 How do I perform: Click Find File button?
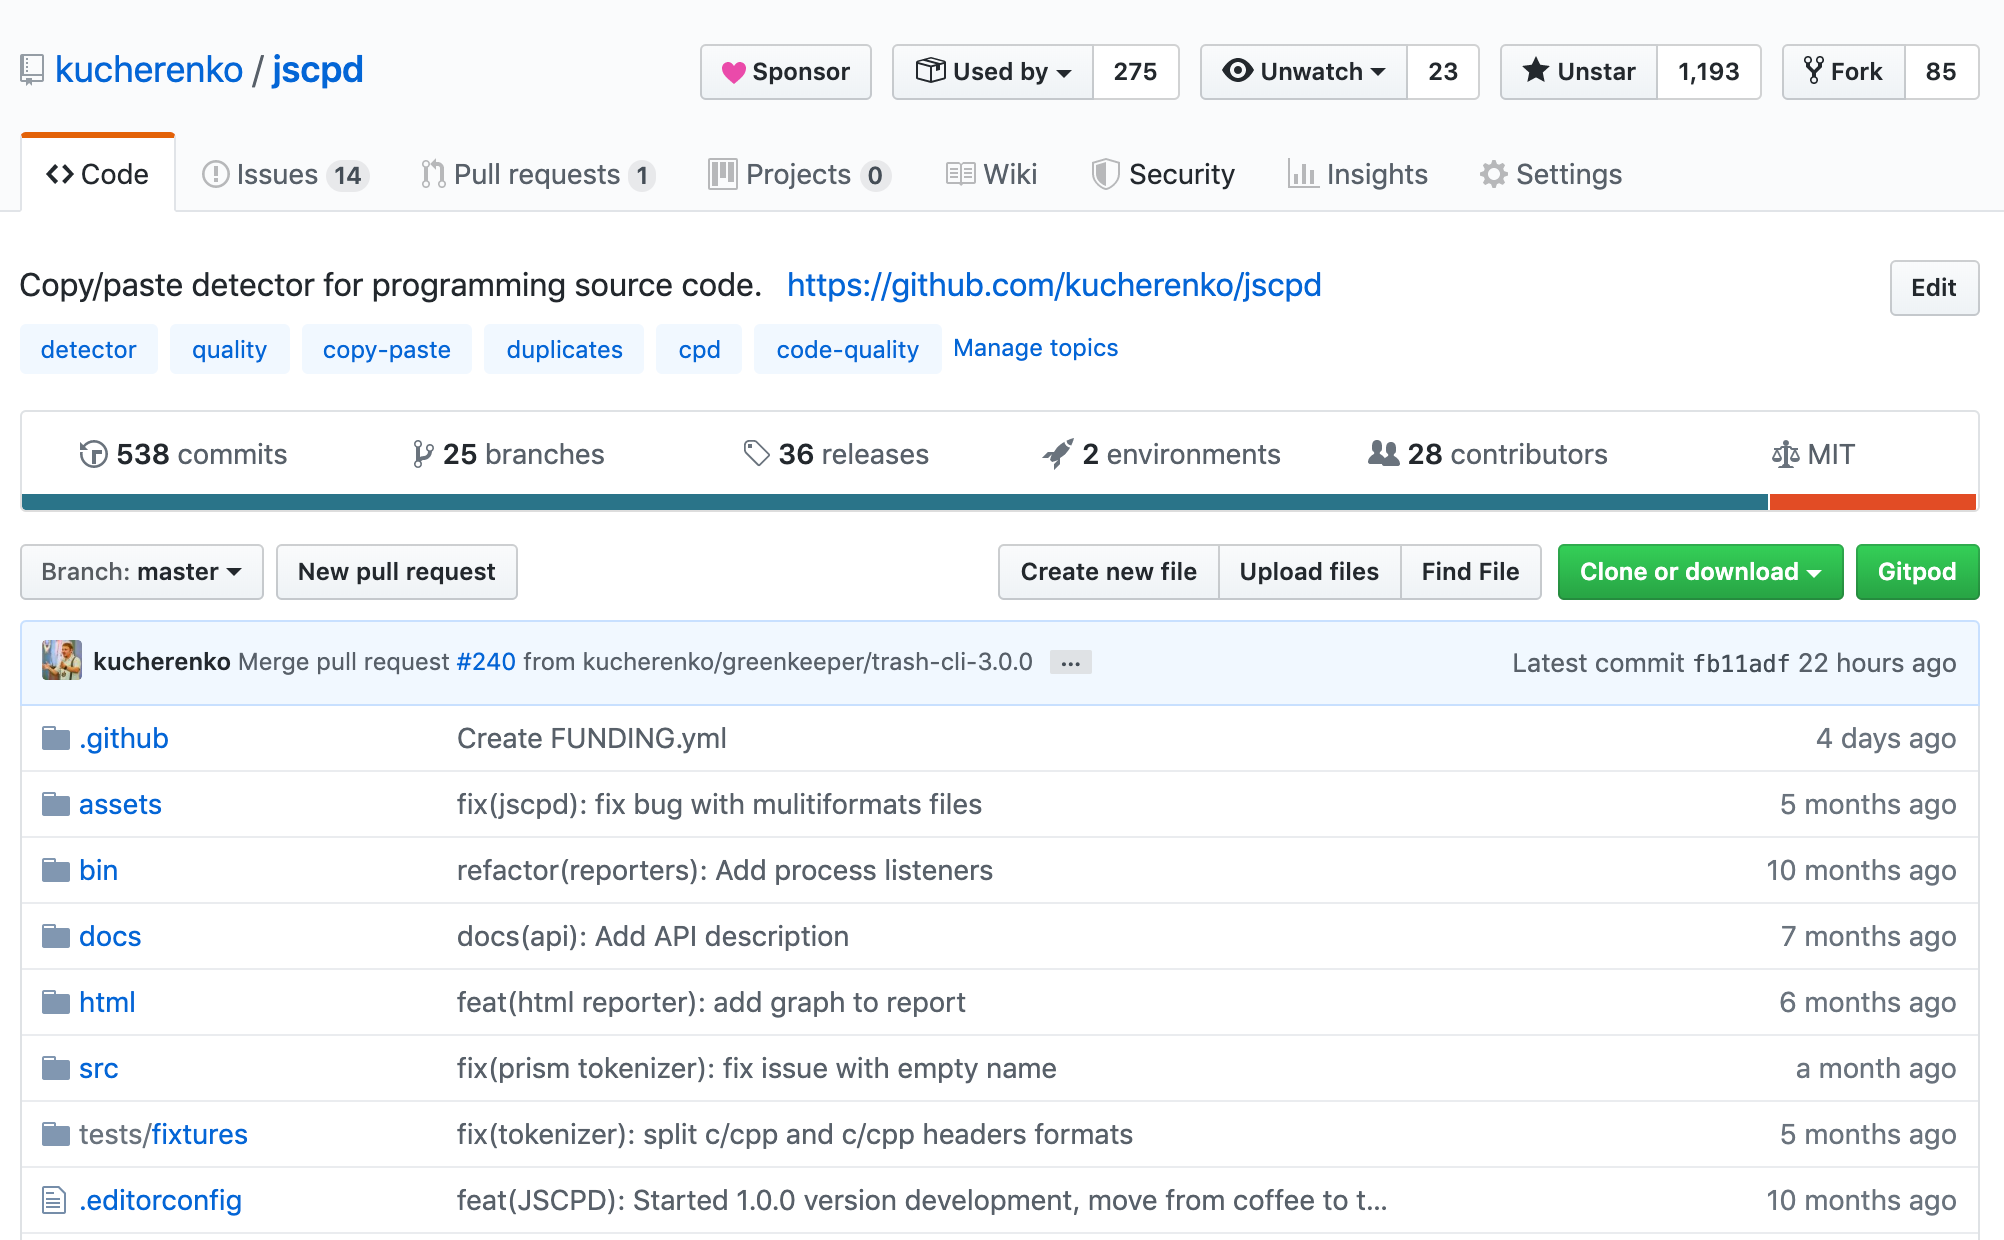1470,572
